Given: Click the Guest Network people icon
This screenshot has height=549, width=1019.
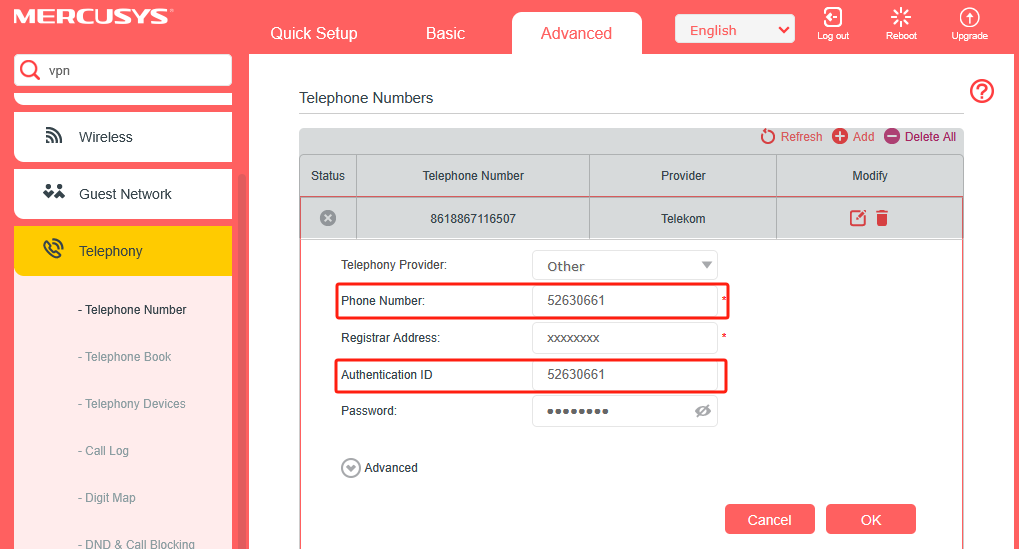Looking at the screenshot, I should click(54, 192).
